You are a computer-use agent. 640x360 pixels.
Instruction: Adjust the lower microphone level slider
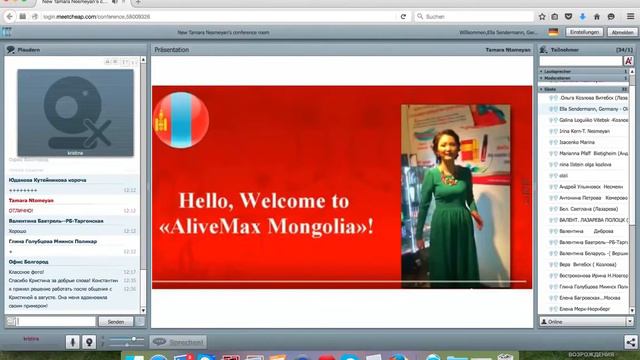[127, 345]
